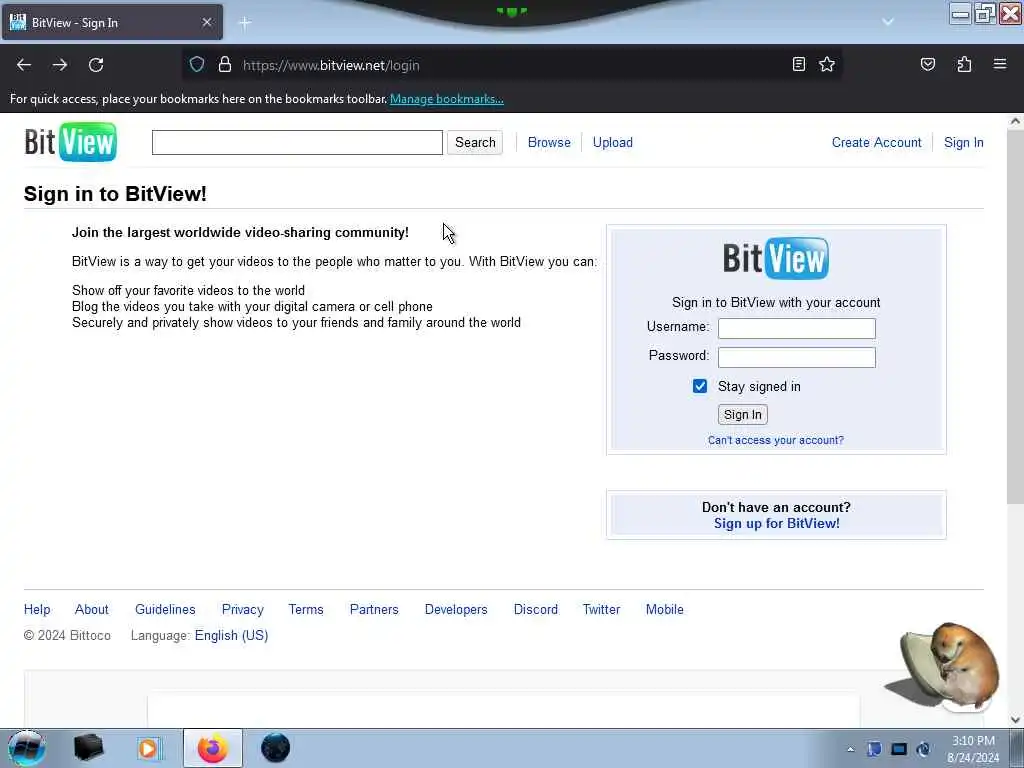Click Sign In link in the header
The height and width of the screenshot is (768, 1024).
click(x=963, y=142)
